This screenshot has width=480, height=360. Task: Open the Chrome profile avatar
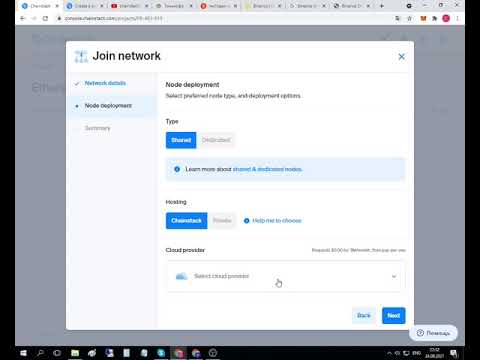click(x=446, y=18)
